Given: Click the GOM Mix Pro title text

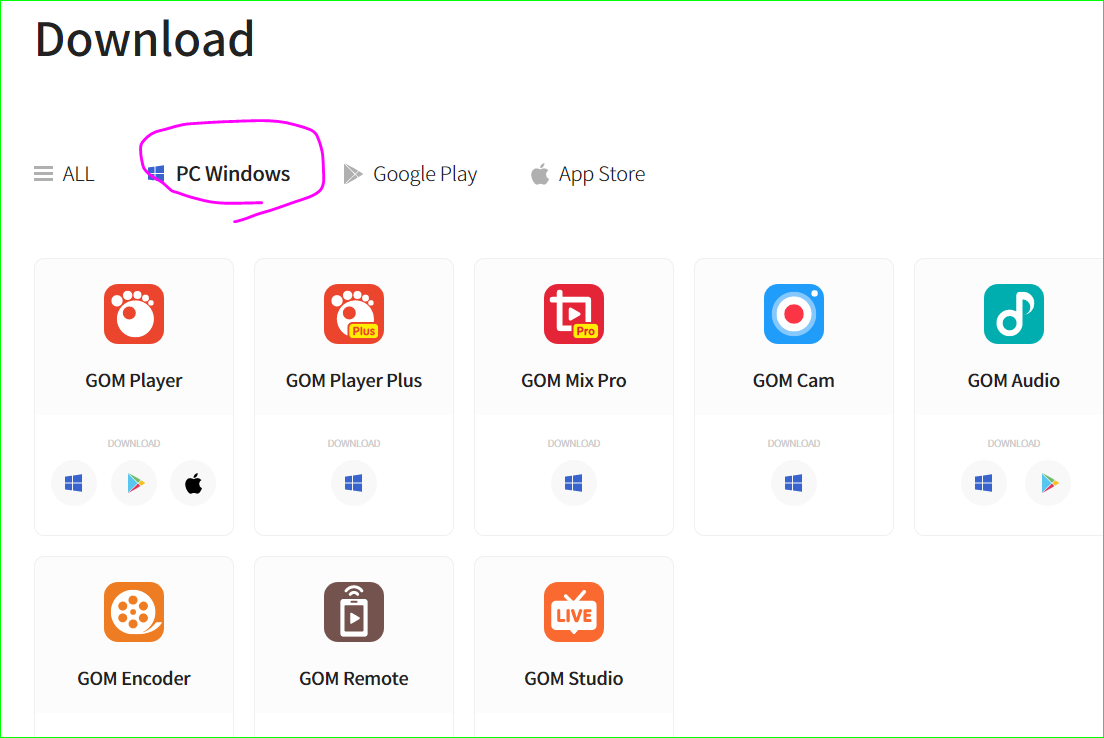Looking at the screenshot, I should click(x=574, y=381).
